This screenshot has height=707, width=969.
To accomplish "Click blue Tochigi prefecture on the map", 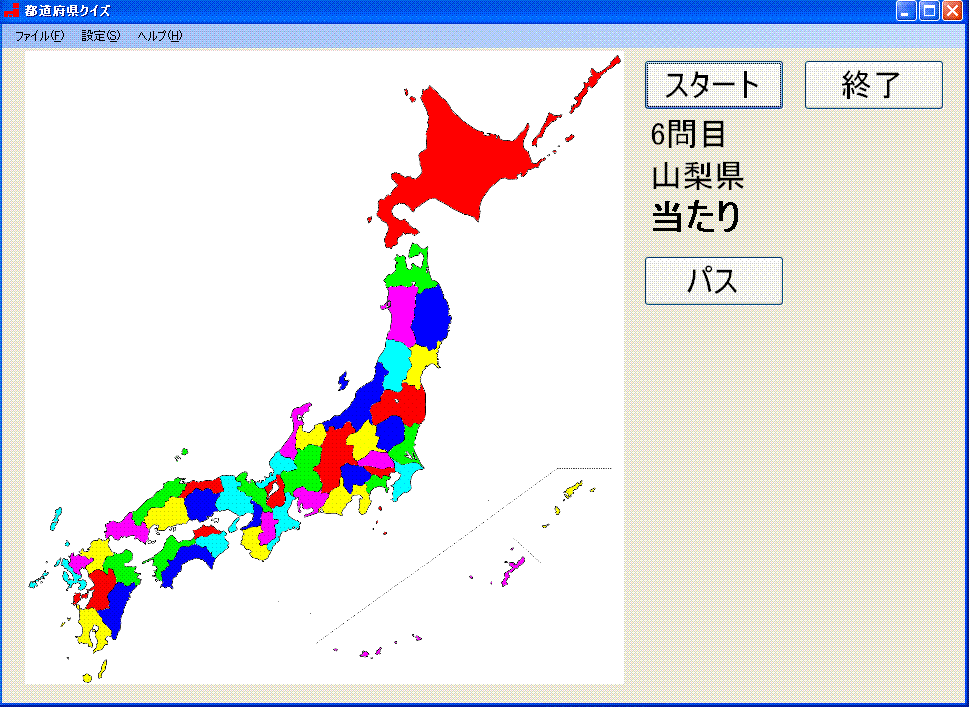I will pos(391,433).
